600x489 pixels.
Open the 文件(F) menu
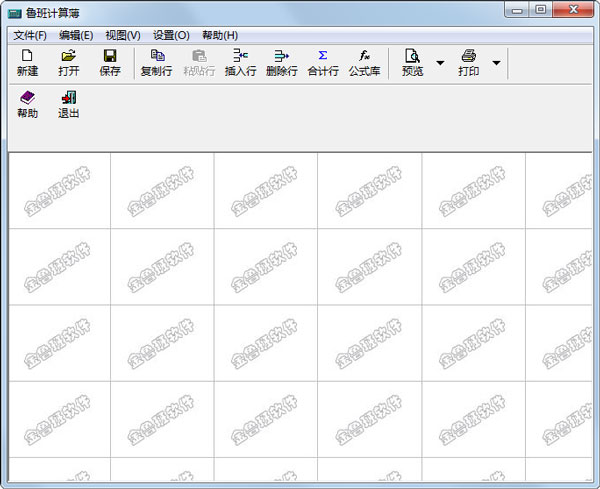30,36
